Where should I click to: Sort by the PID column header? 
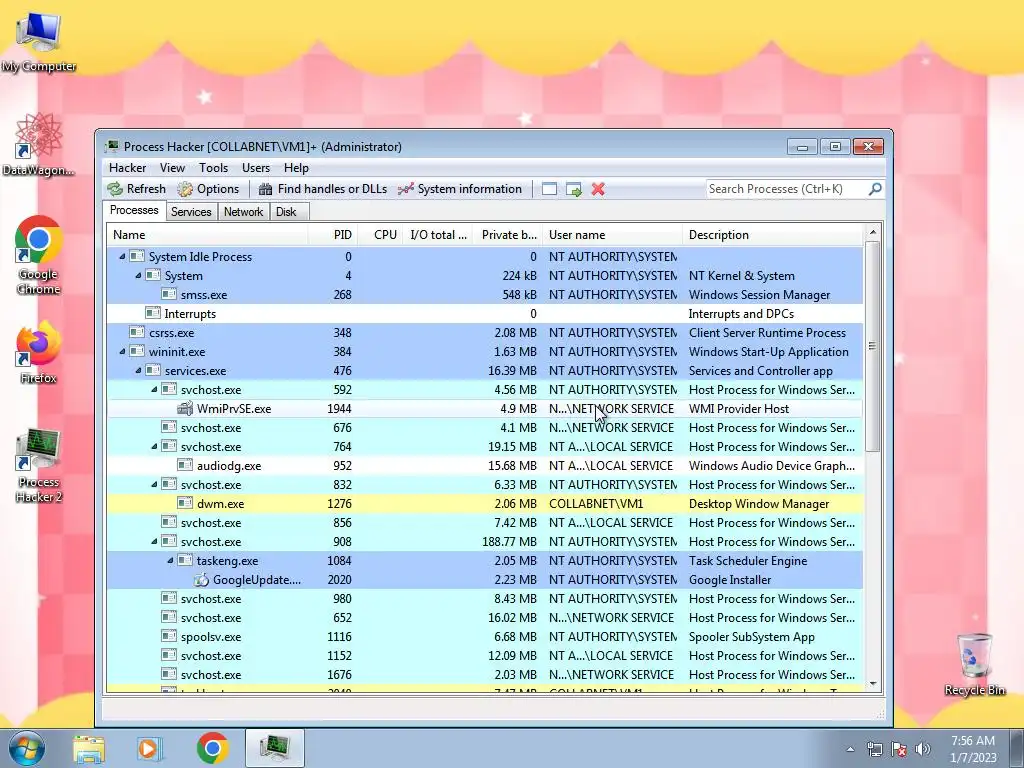click(332, 234)
